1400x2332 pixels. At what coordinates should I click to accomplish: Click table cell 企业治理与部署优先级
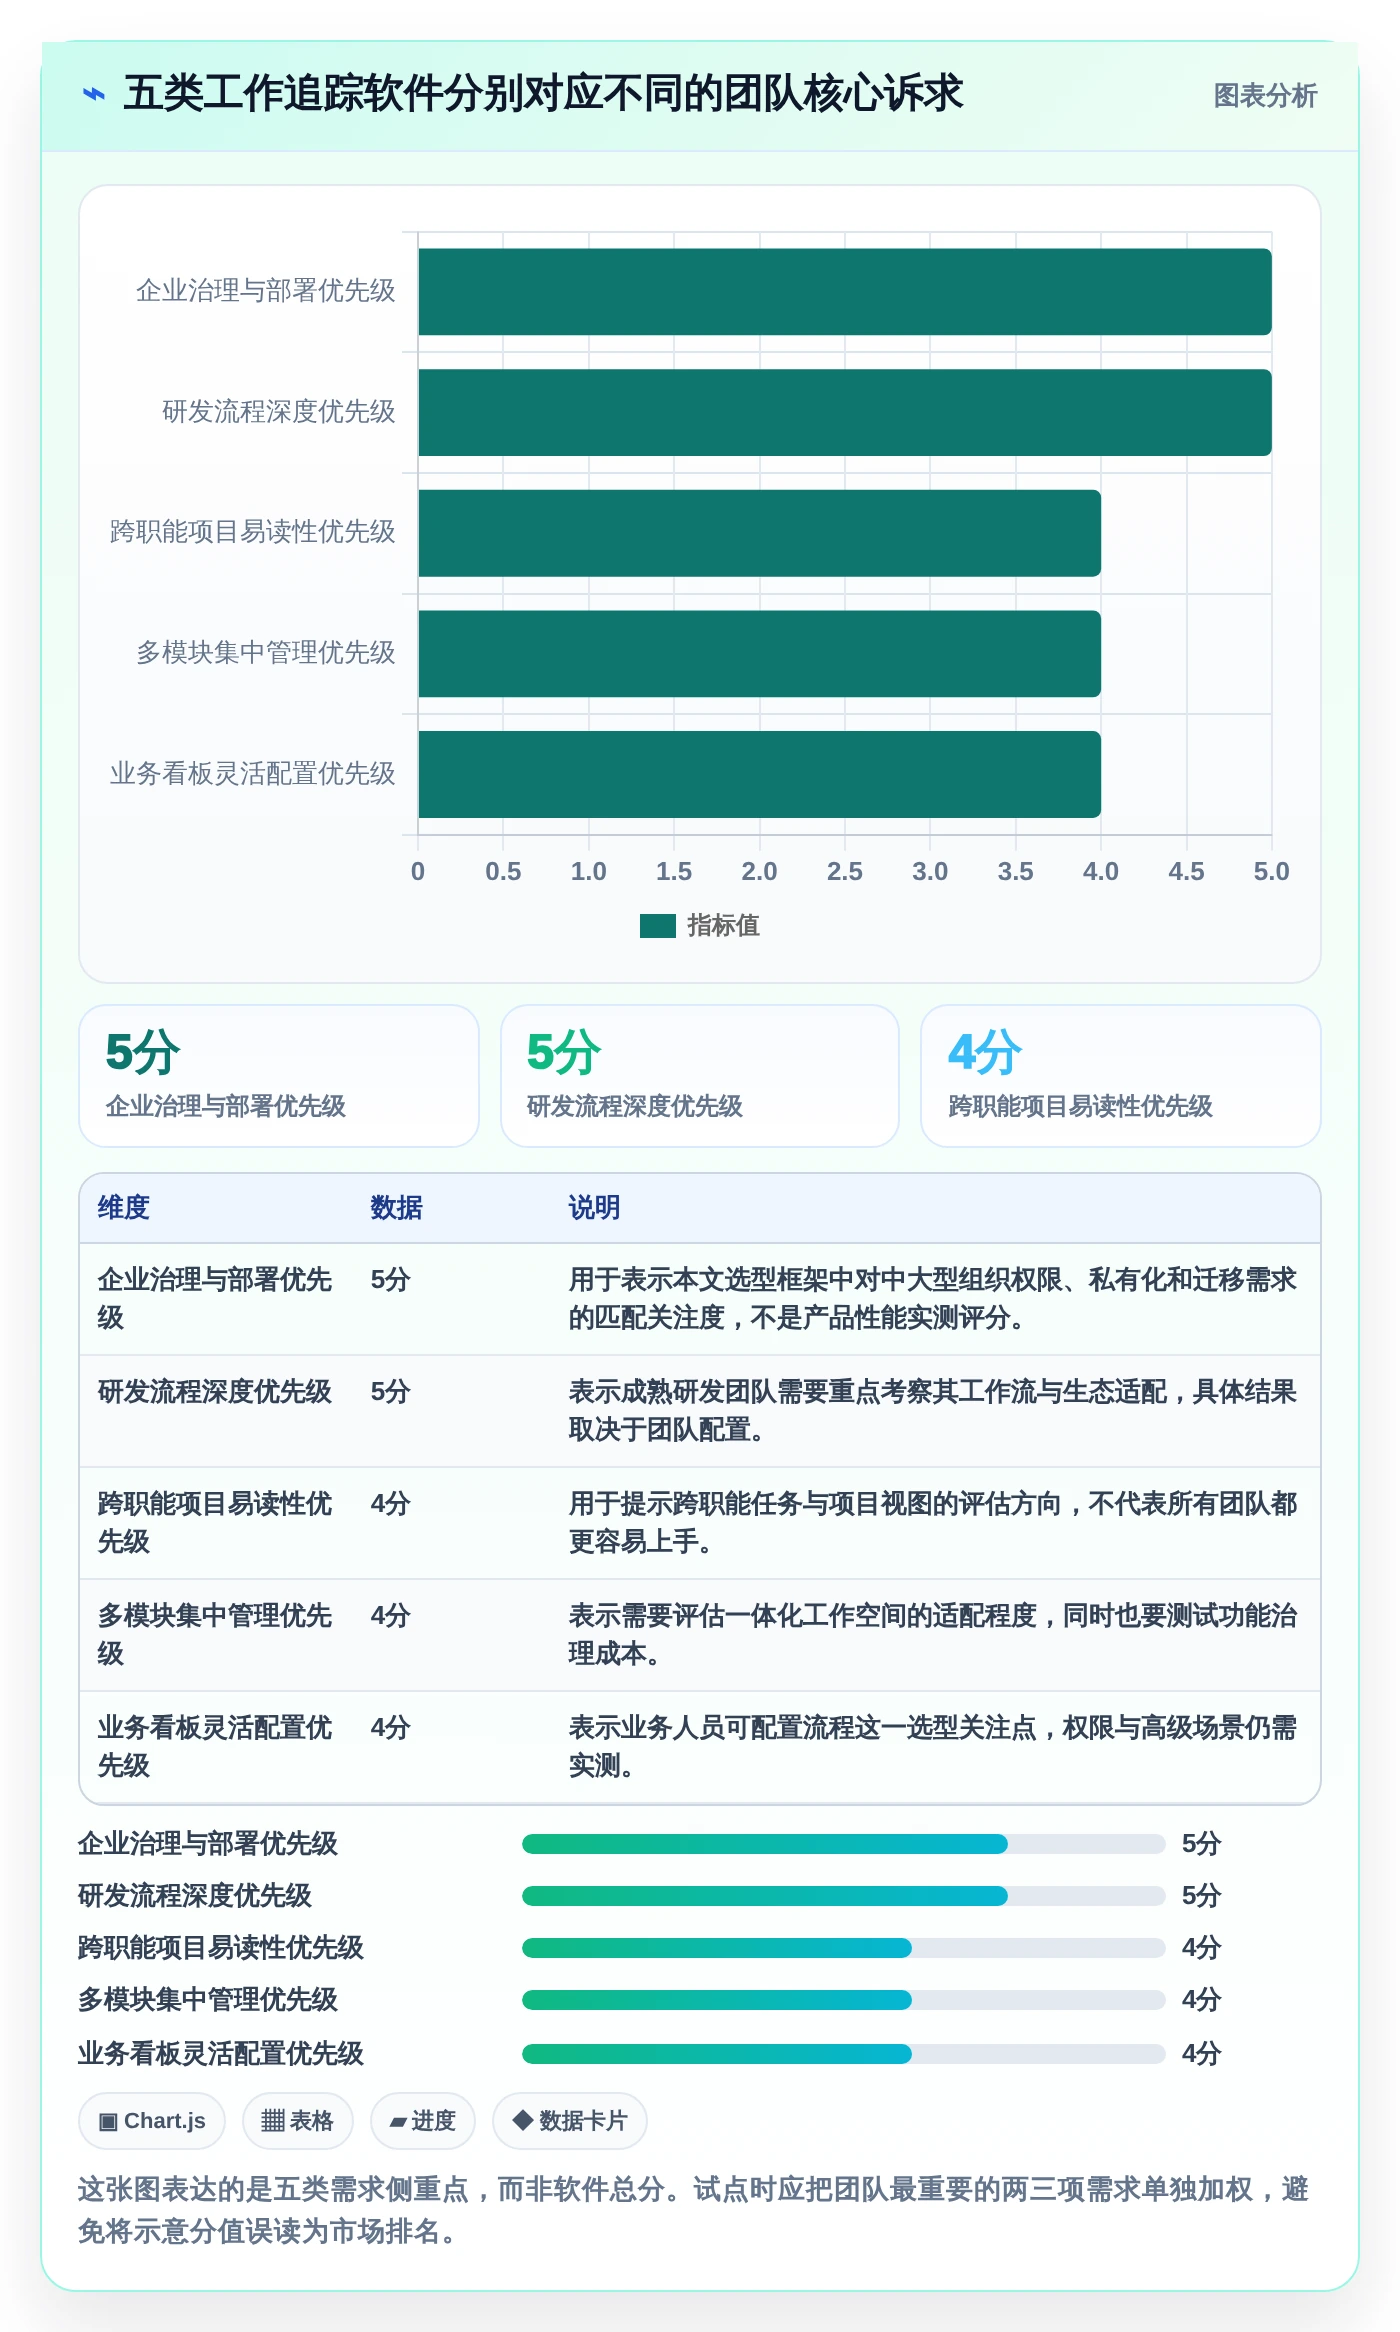click(215, 1299)
